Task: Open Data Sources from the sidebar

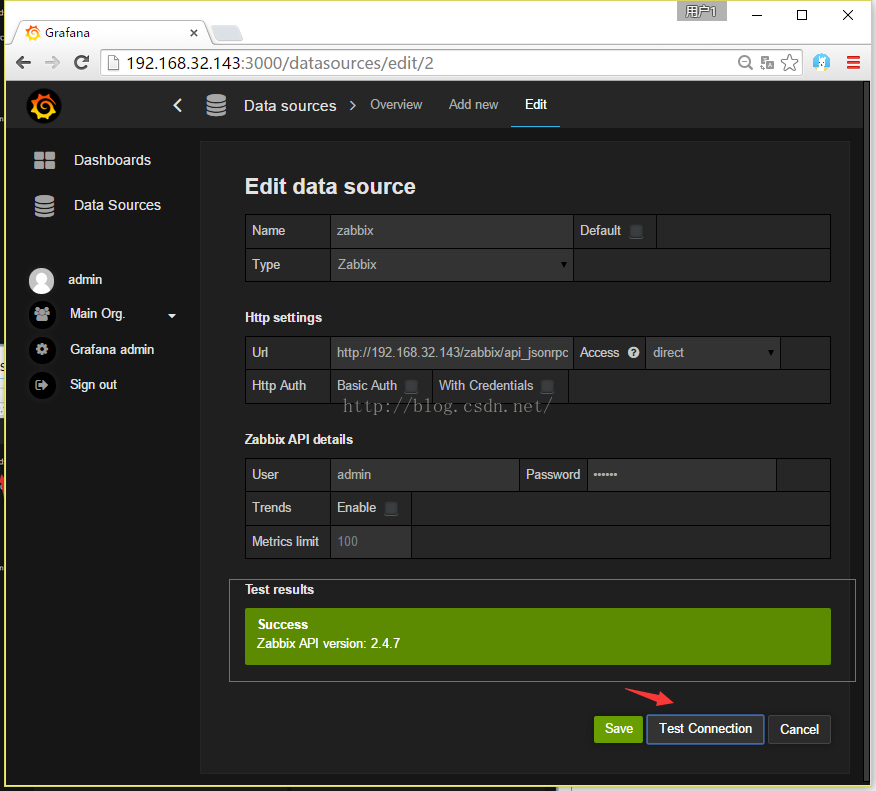Action: coord(117,205)
